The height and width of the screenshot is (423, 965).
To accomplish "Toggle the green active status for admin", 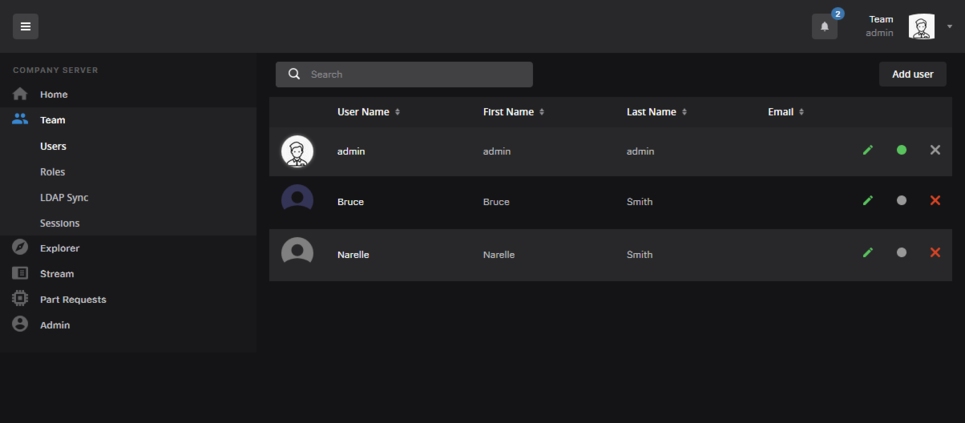I will pyautogui.click(x=902, y=150).
